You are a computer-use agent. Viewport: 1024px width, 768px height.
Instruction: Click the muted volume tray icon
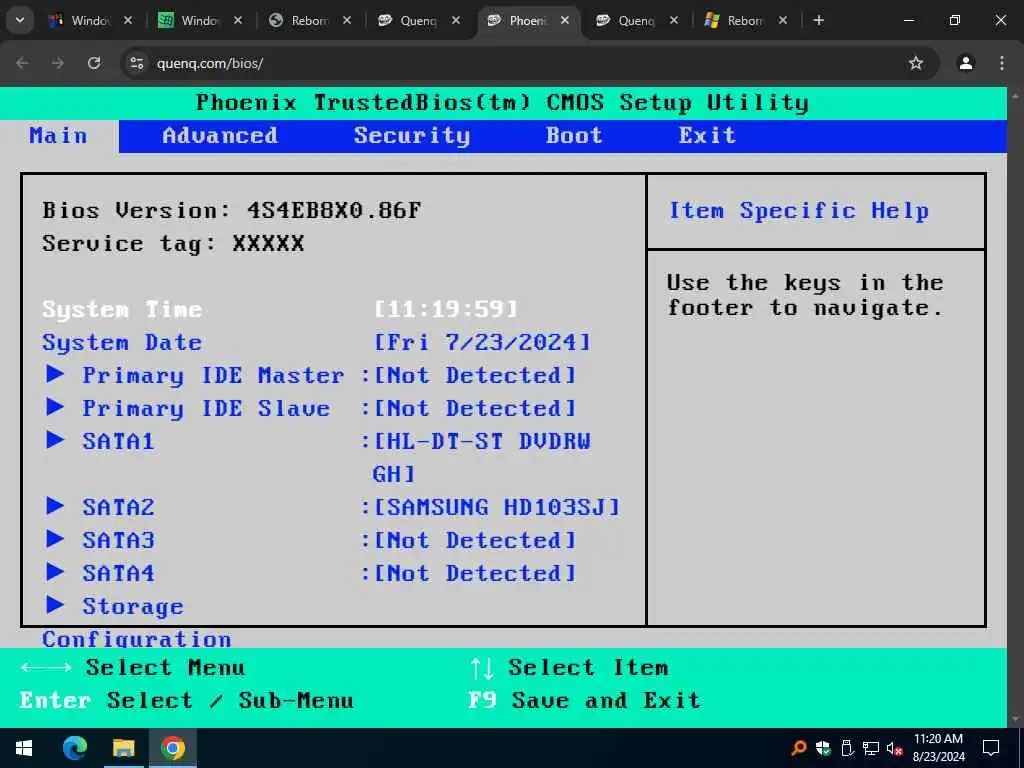[x=895, y=748]
